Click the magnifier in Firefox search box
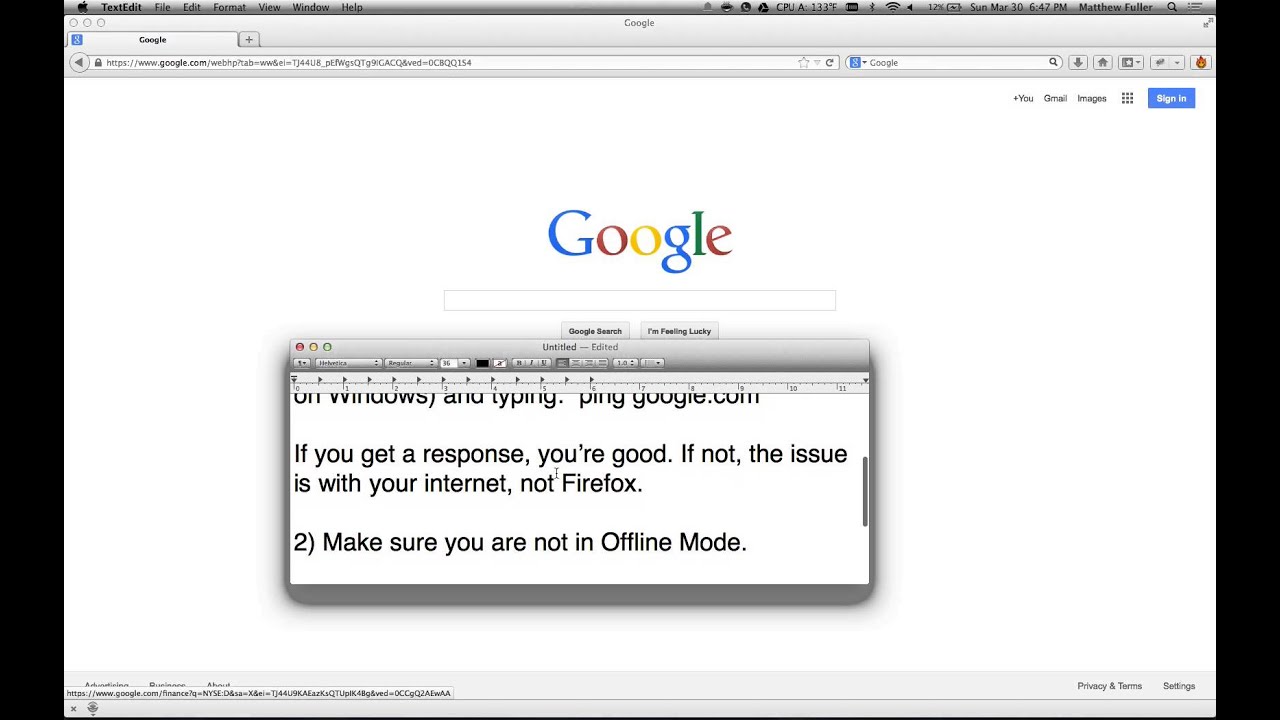This screenshot has height=720, width=1280. pyautogui.click(x=1053, y=62)
